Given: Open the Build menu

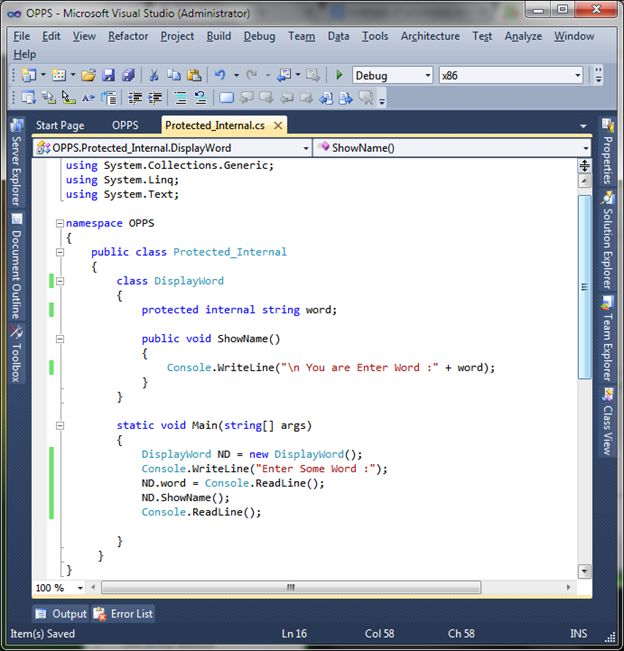Looking at the screenshot, I should pyautogui.click(x=219, y=36).
